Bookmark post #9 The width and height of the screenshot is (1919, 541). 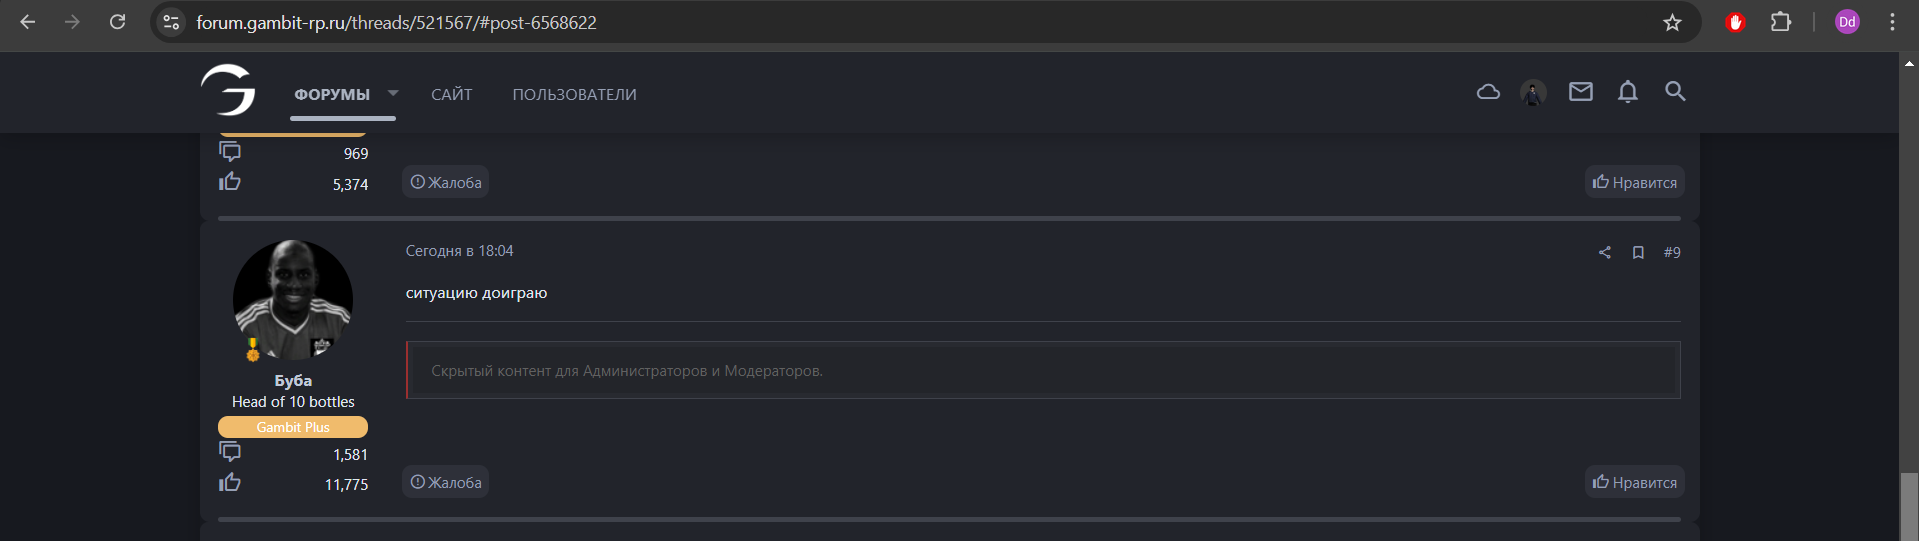(1638, 252)
